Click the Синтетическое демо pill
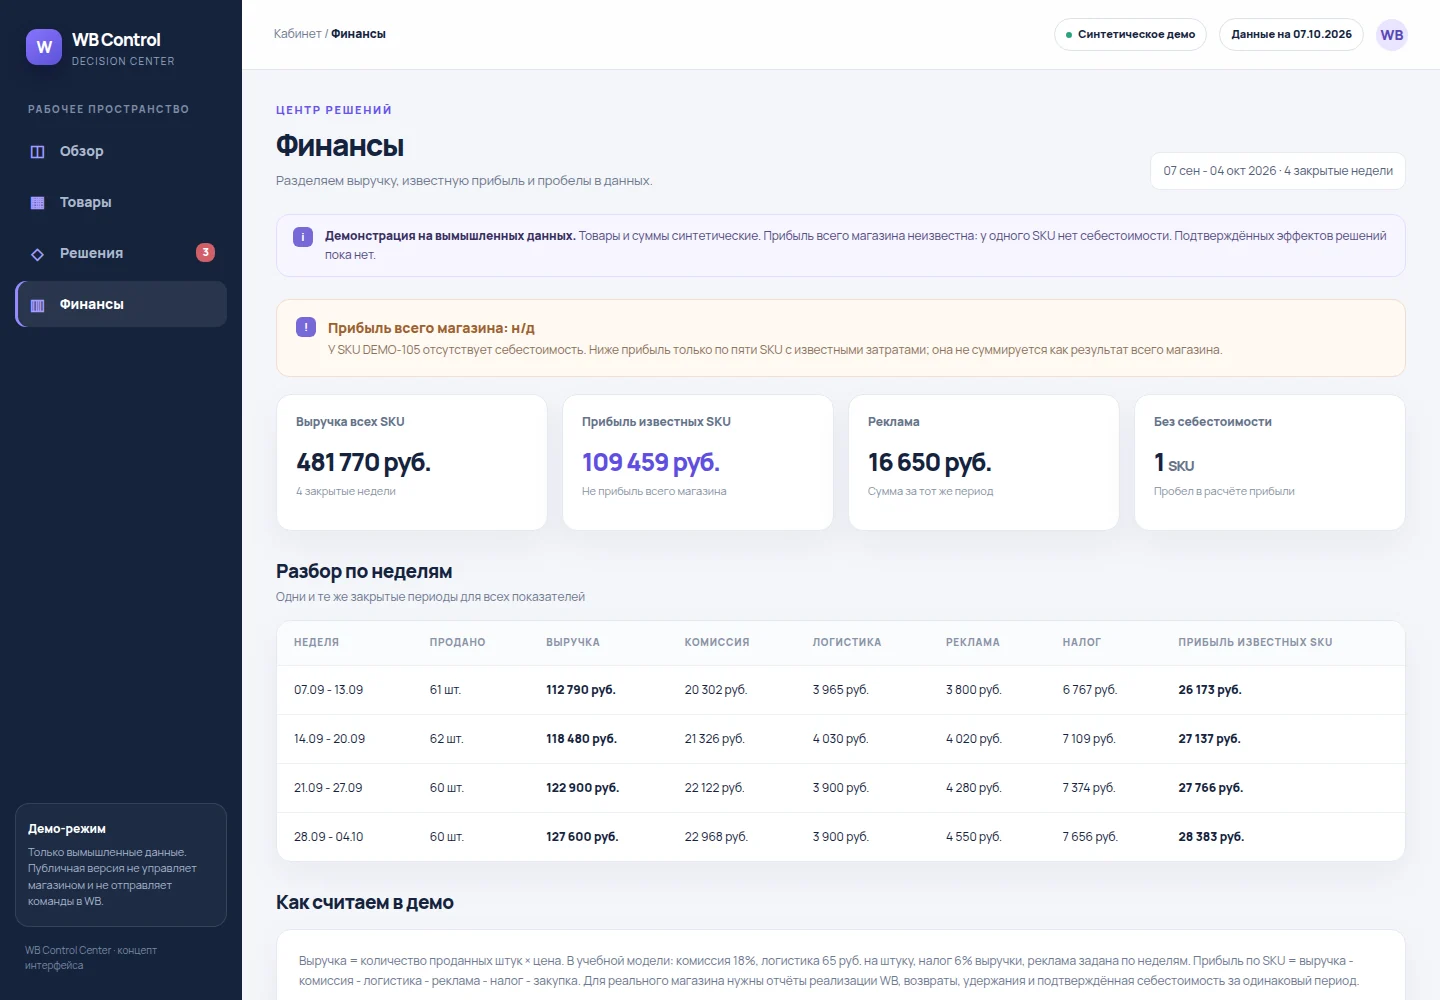The image size is (1440, 1000). pos(1130,34)
